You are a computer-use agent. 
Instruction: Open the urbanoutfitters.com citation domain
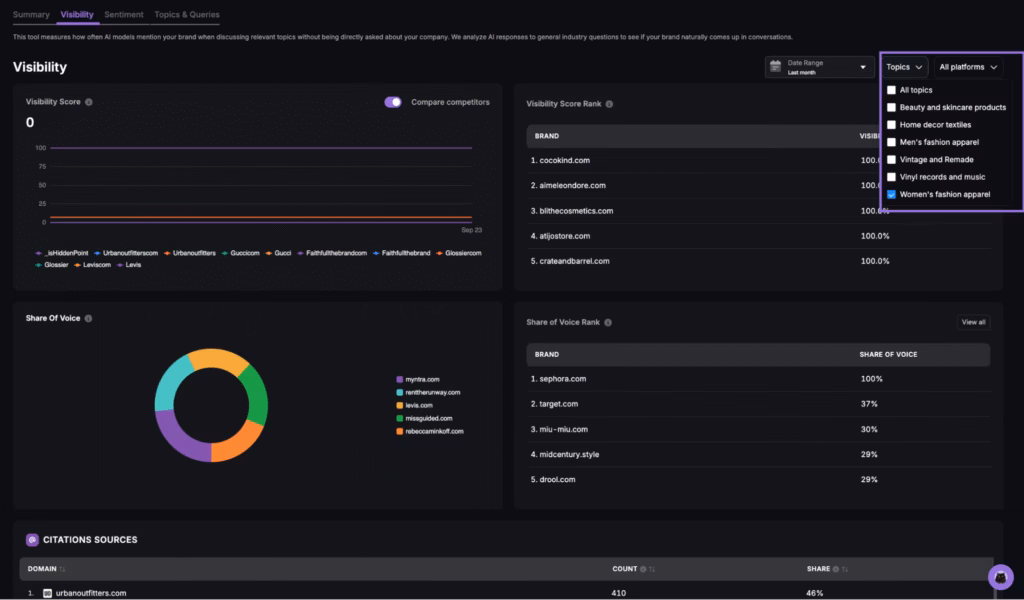(90, 593)
